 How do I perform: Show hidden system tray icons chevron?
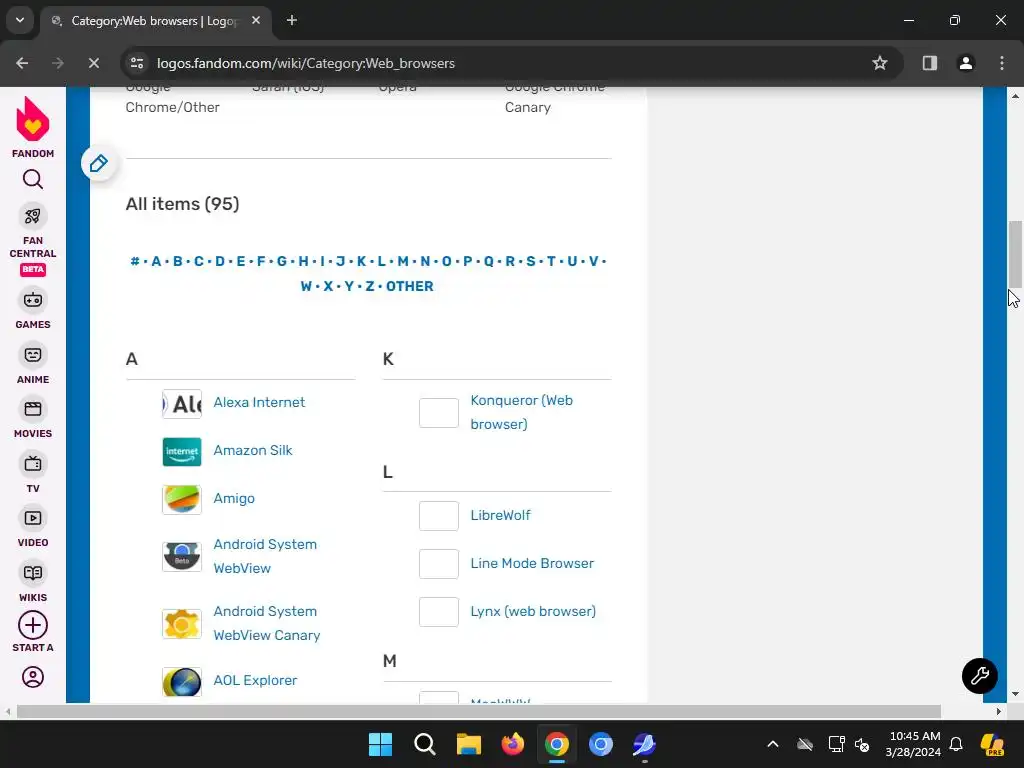773,744
